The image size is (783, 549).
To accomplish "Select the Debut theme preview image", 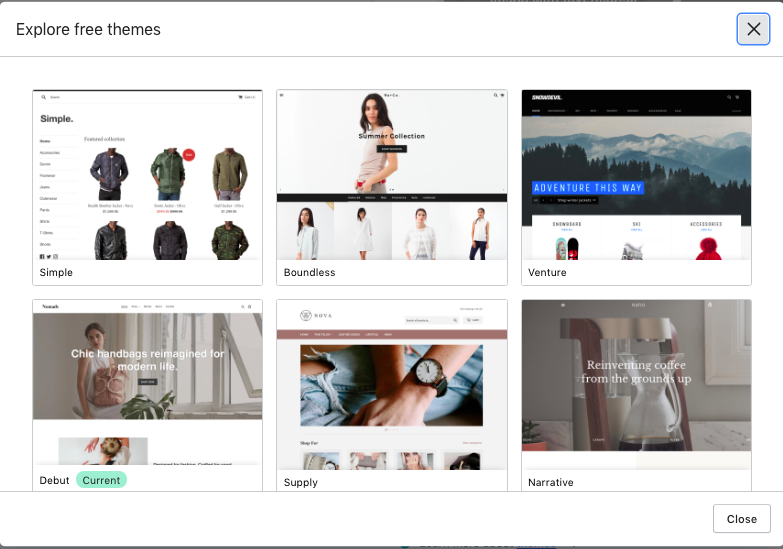I will coord(147,383).
